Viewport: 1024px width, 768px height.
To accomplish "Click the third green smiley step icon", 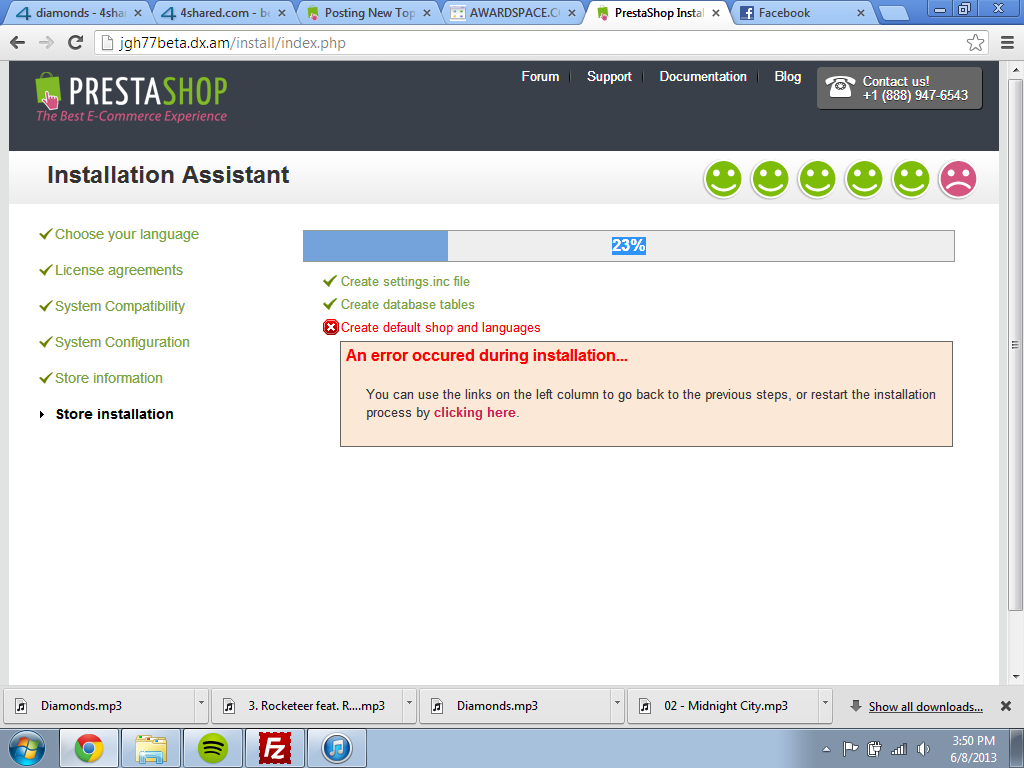I will click(x=817, y=179).
